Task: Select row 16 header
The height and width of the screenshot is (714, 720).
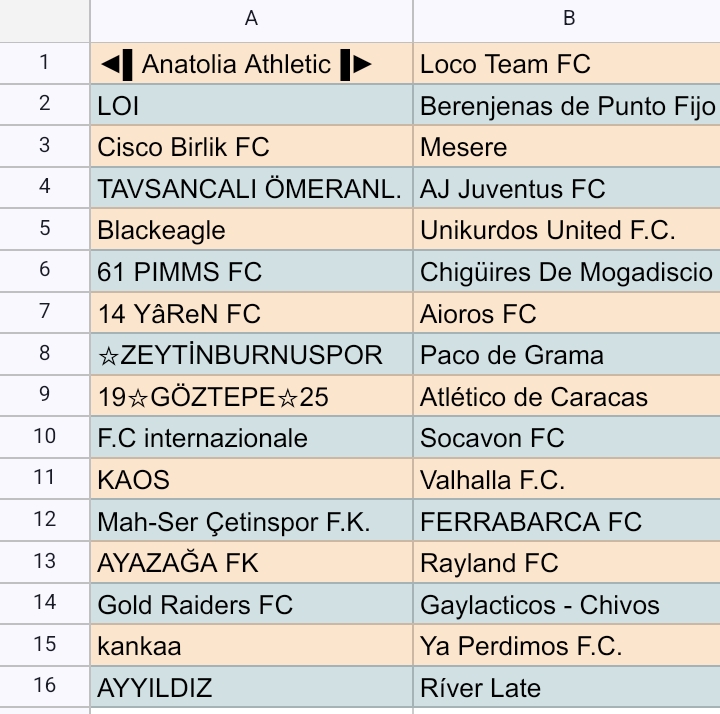Action: click(x=45, y=686)
